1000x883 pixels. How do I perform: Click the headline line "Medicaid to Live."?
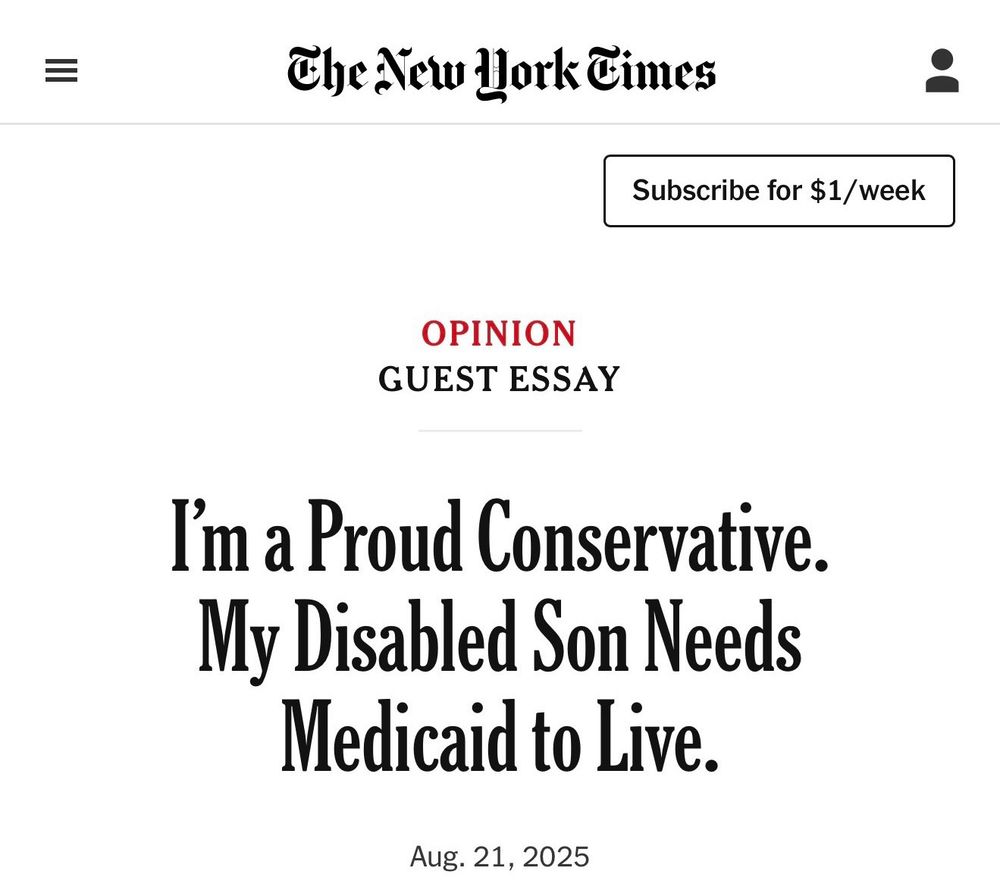(x=500, y=741)
